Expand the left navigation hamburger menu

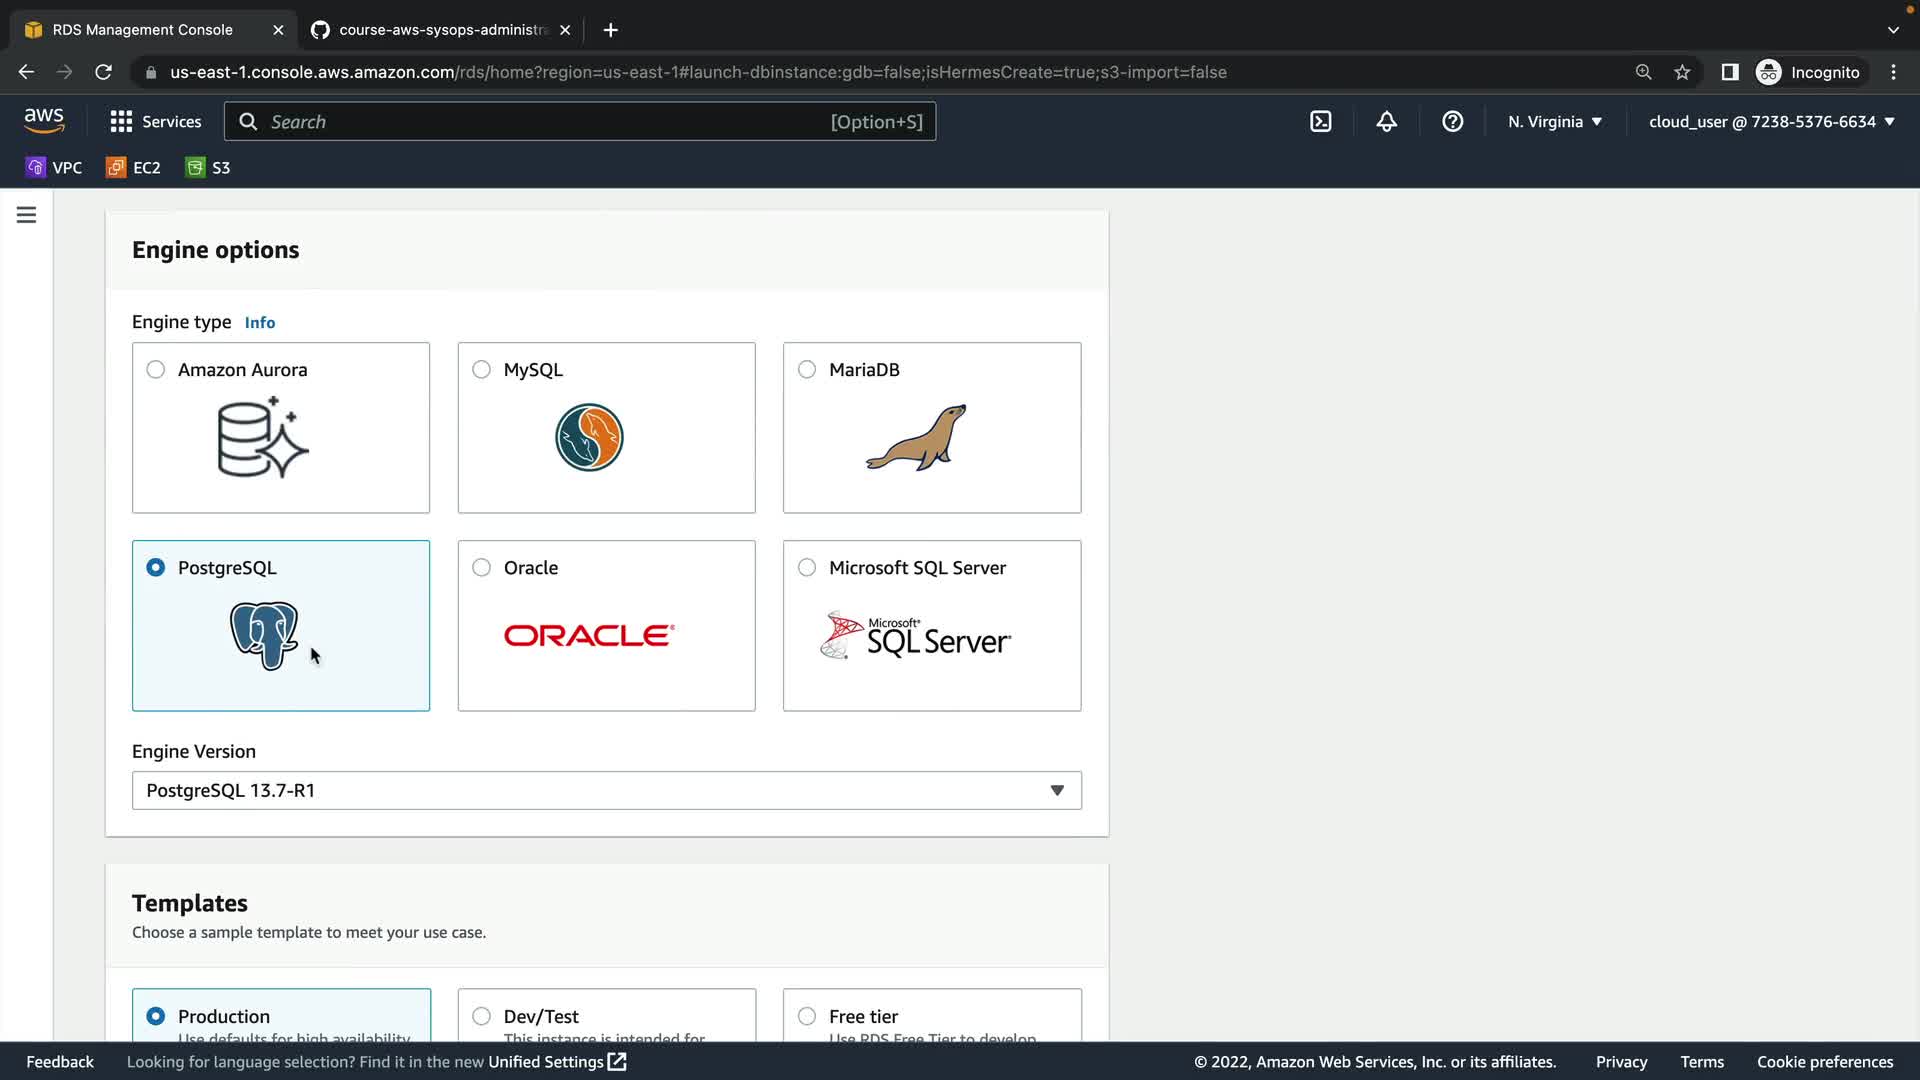(x=26, y=215)
